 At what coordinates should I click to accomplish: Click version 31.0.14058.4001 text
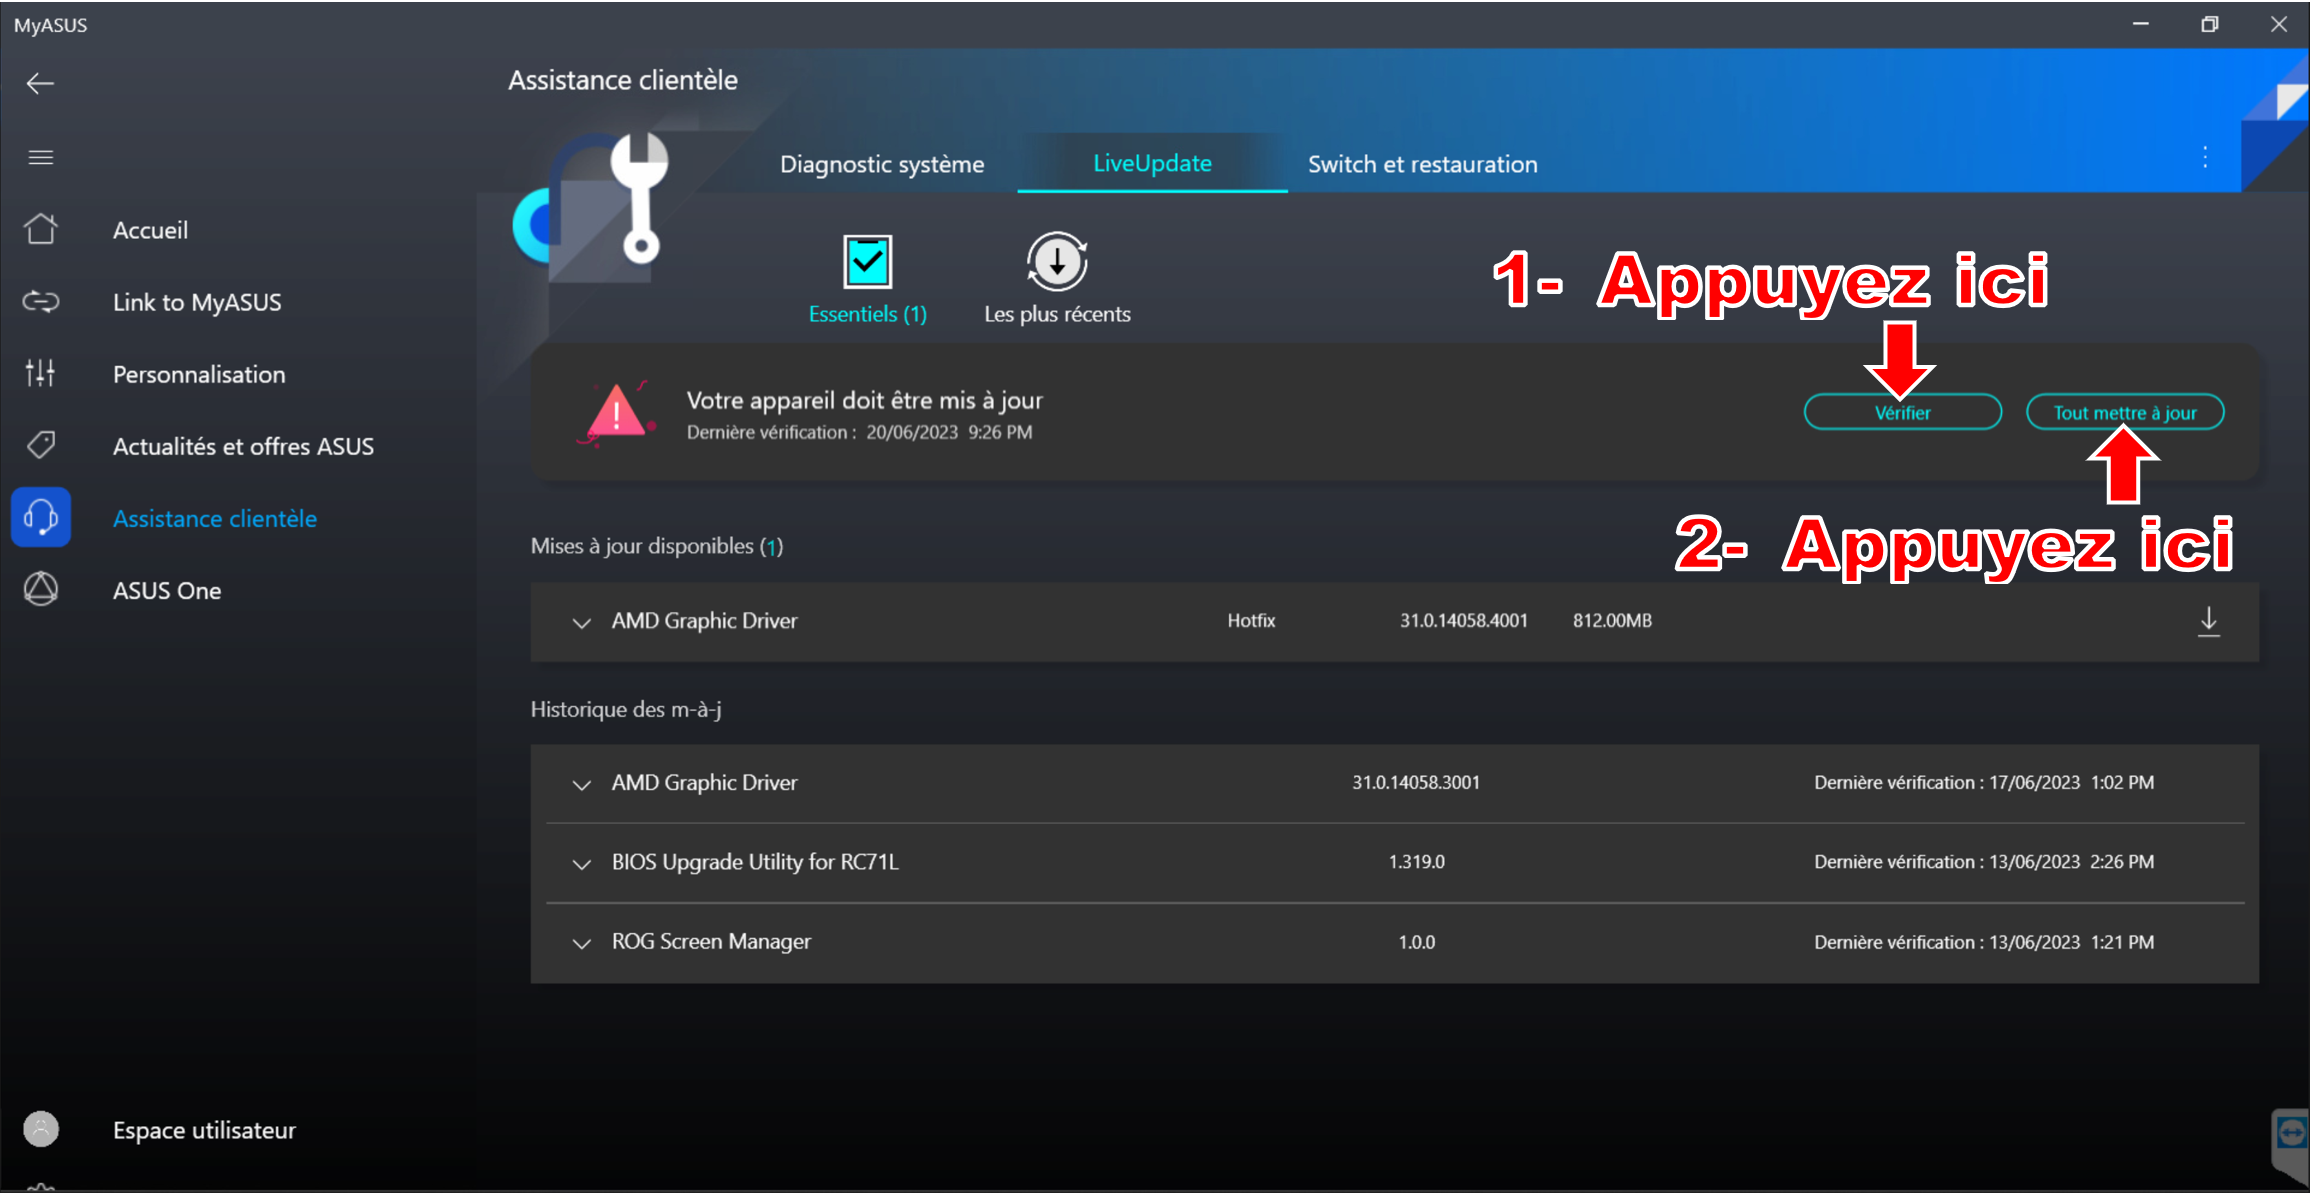[x=1463, y=620]
